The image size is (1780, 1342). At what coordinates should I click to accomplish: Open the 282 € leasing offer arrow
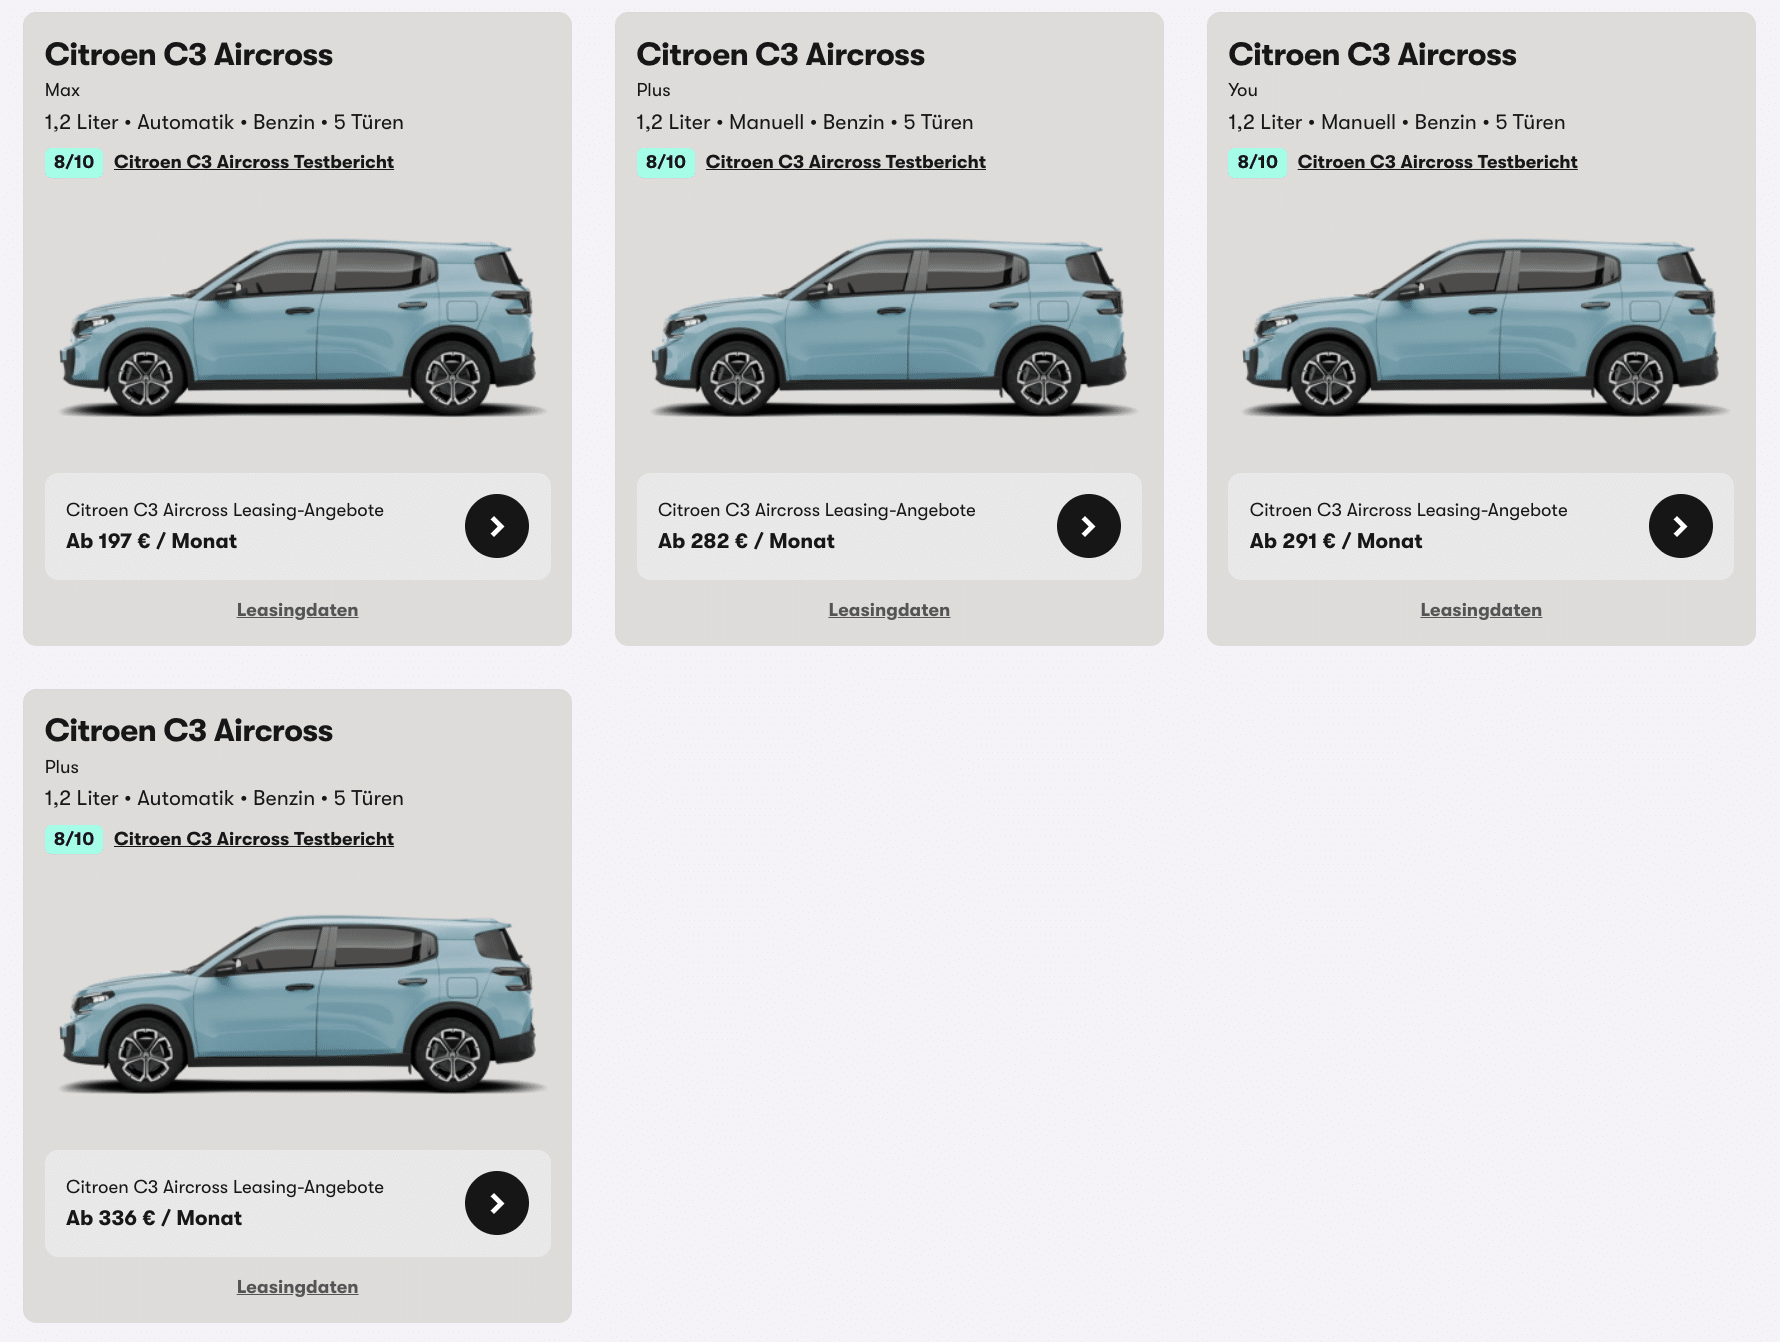[1089, 526]
